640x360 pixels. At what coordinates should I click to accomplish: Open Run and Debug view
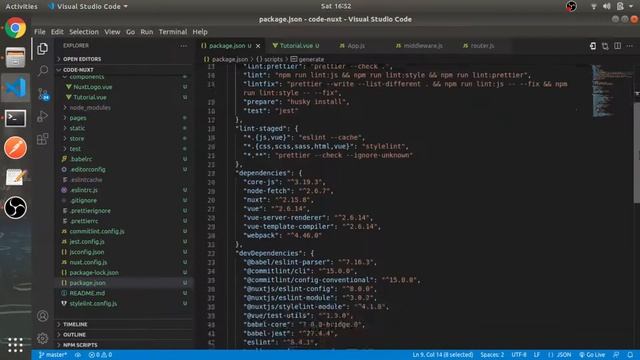[x=42, y=117]
